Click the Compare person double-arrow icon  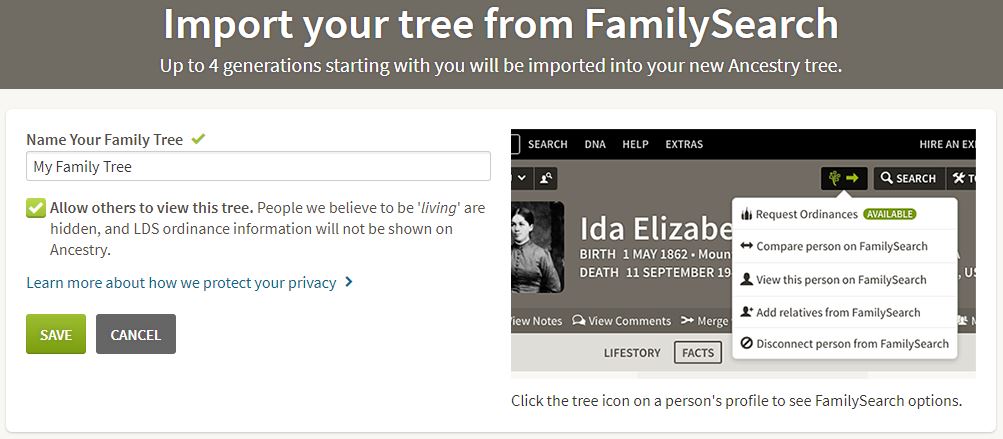pyautogui.click(x=746, y=247)
